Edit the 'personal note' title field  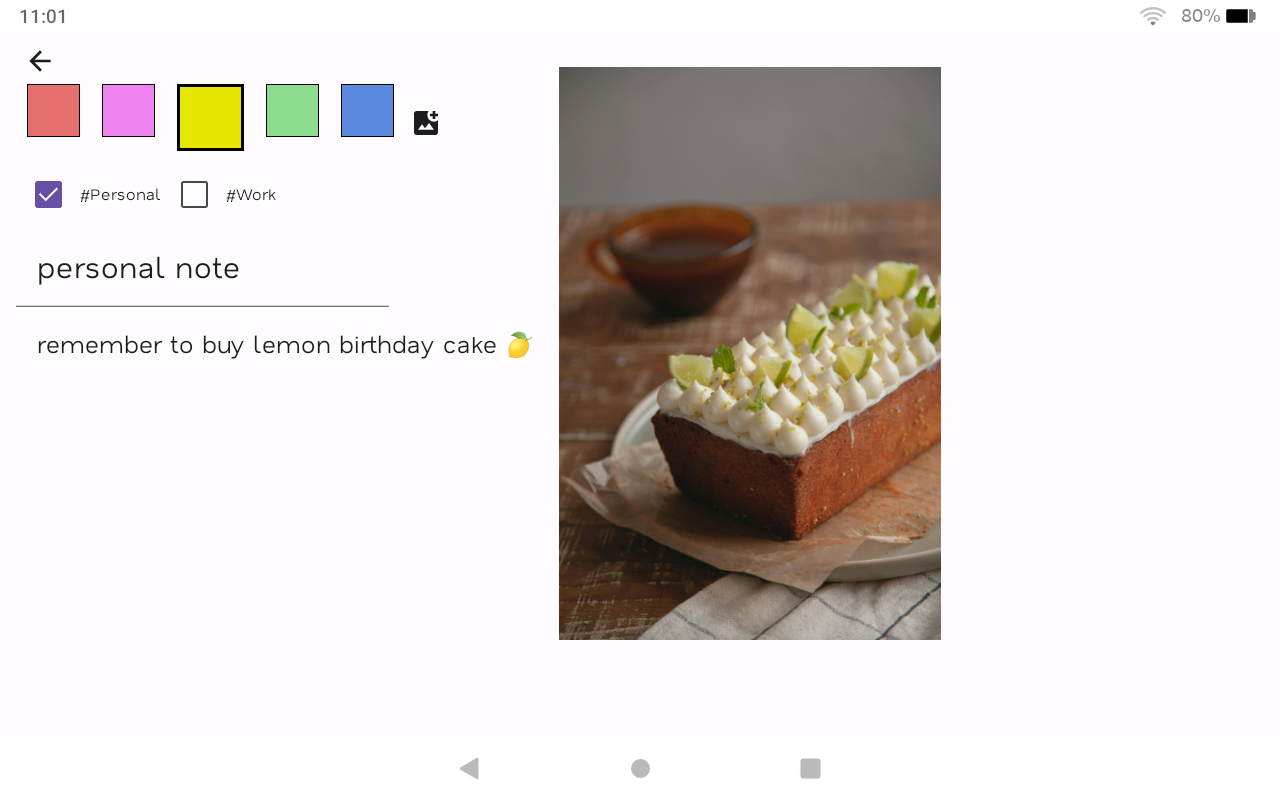(x=202, y=269)
